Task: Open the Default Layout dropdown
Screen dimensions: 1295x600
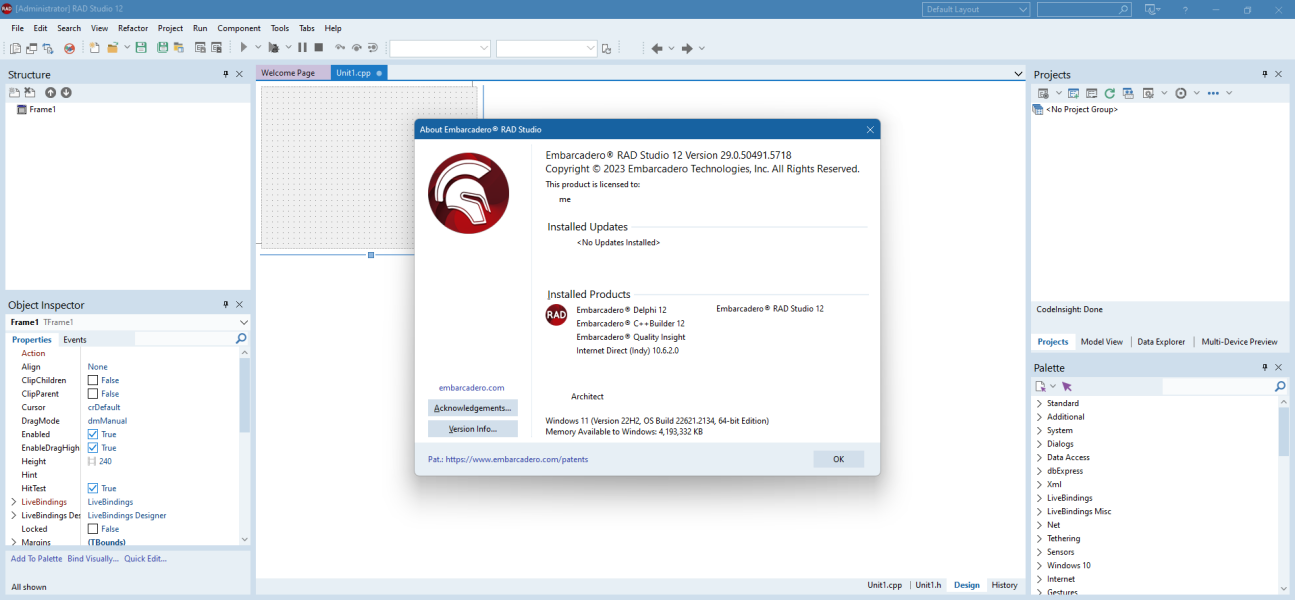Action: 976,9
